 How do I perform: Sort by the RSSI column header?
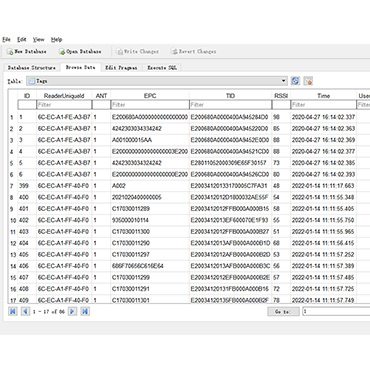tap(281, 96)
